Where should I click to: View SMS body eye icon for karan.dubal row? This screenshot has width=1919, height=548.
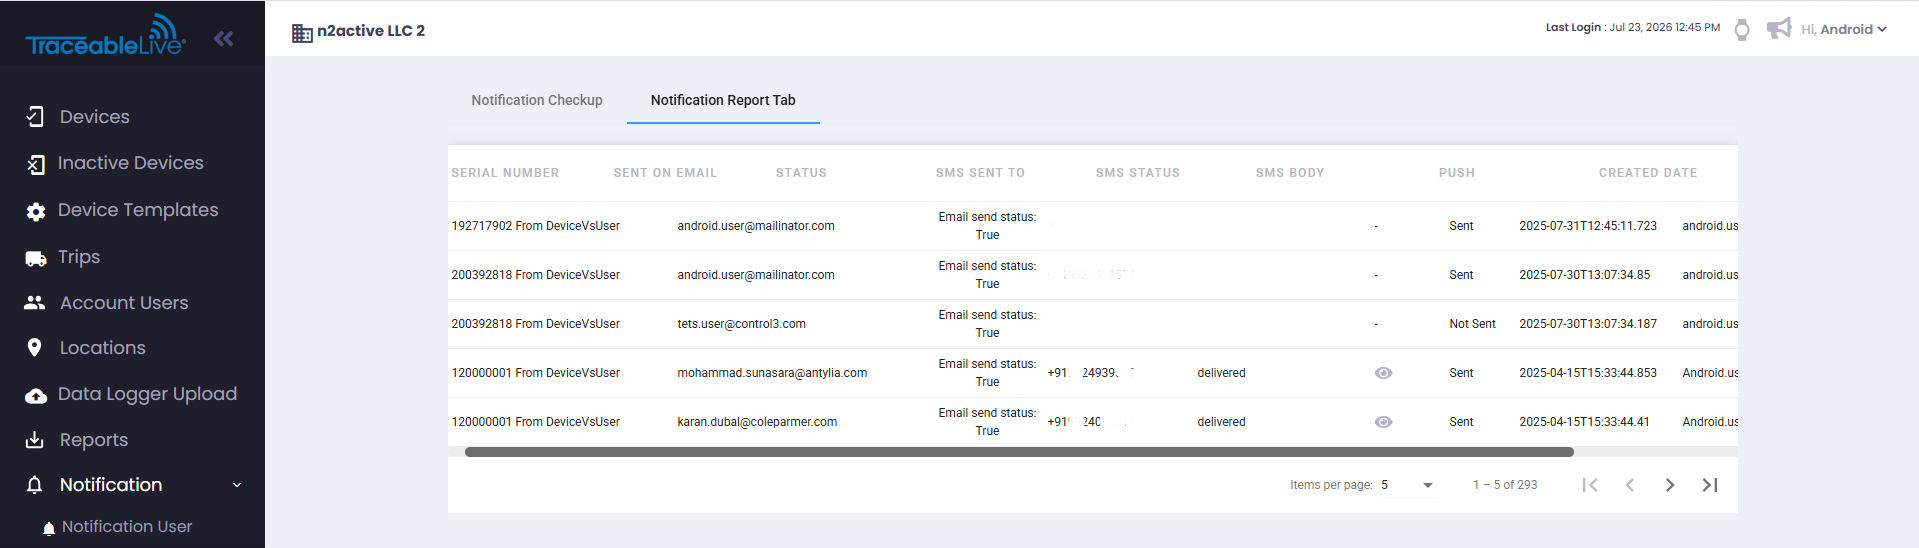[1383, 422]
